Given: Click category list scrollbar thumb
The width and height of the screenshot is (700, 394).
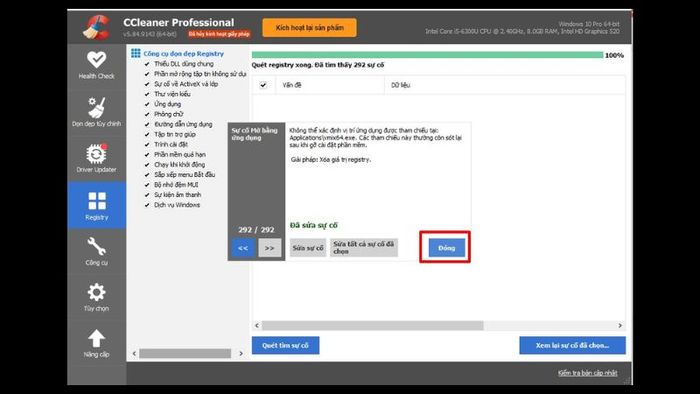Looking at the screenshot, I should tap(185, 353).
